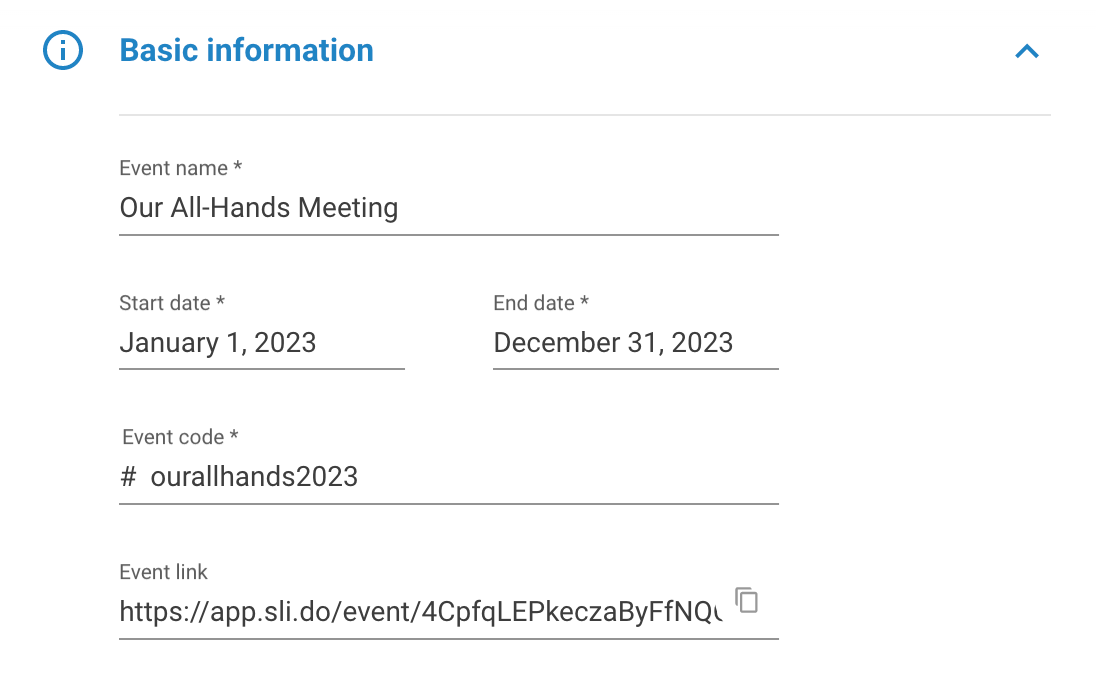Image resolution: width=1096 pixels, height=676 pixels.
Task: Click the asterisk beside Event name
Action: [x=238, y=166]
